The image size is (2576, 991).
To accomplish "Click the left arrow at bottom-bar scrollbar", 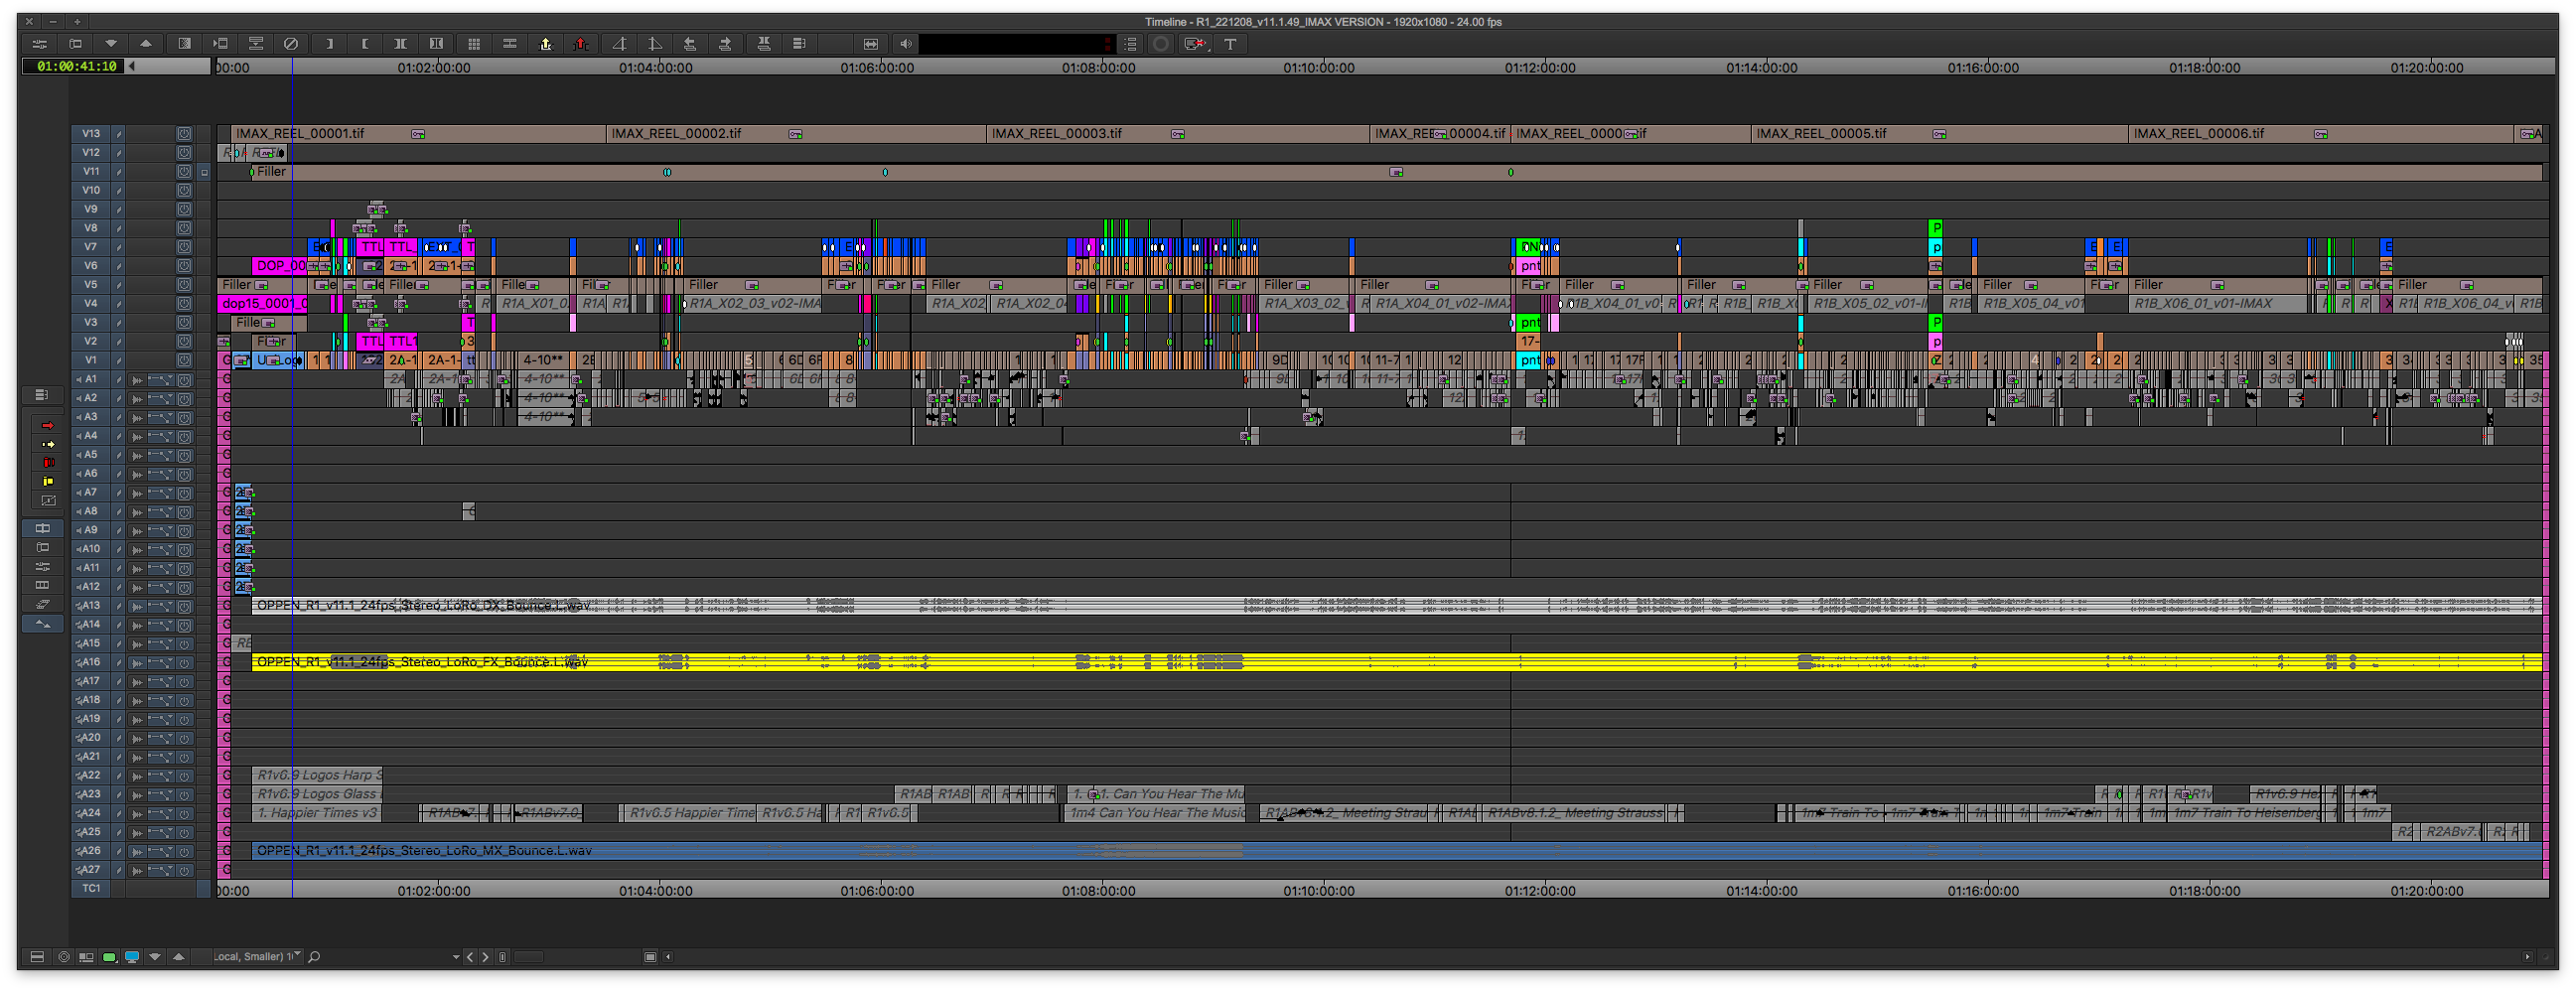I will coord(668,957).
